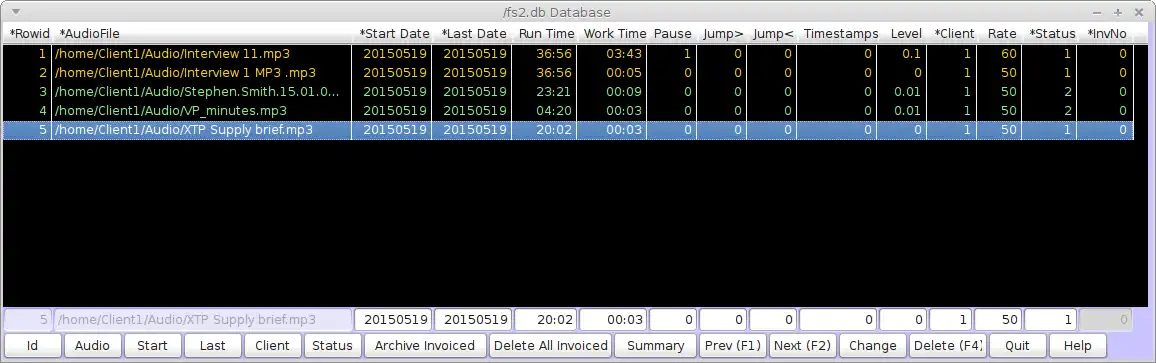The image size is (1156, 363).
Task: Click Archive Invoiced button
Action: 425,345
